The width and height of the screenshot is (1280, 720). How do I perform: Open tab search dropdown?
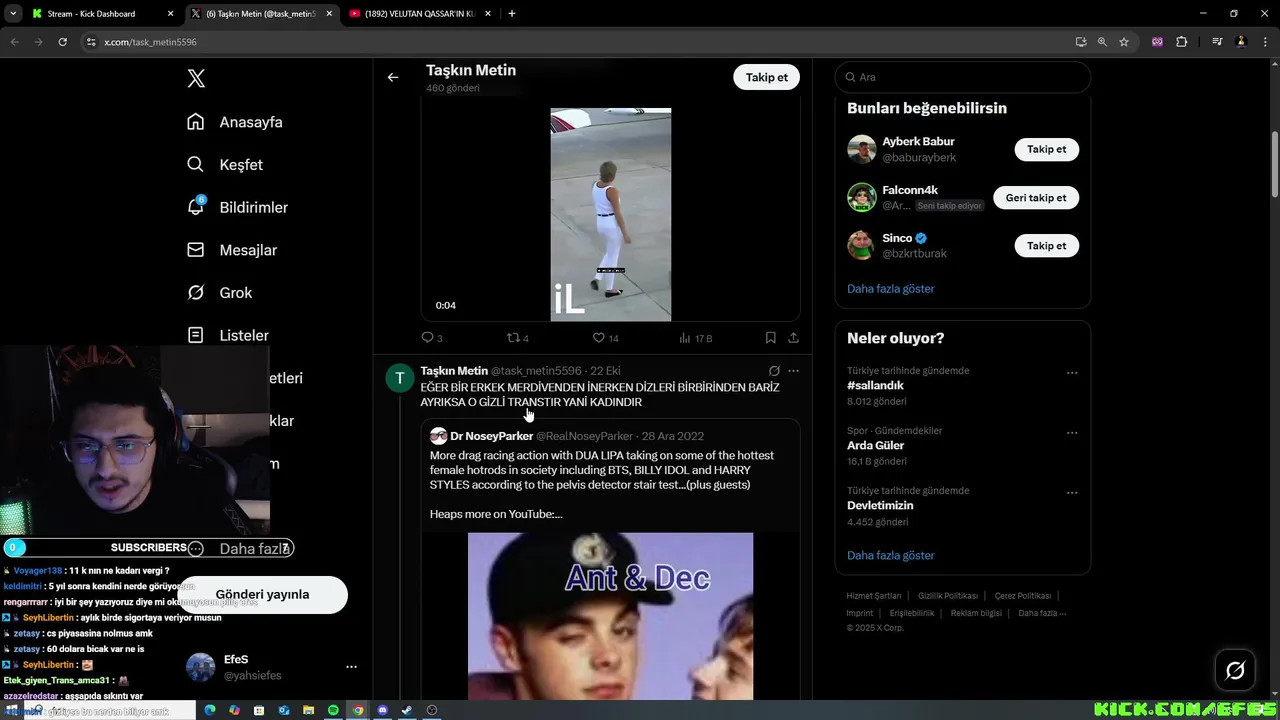[x=12, y=14]
